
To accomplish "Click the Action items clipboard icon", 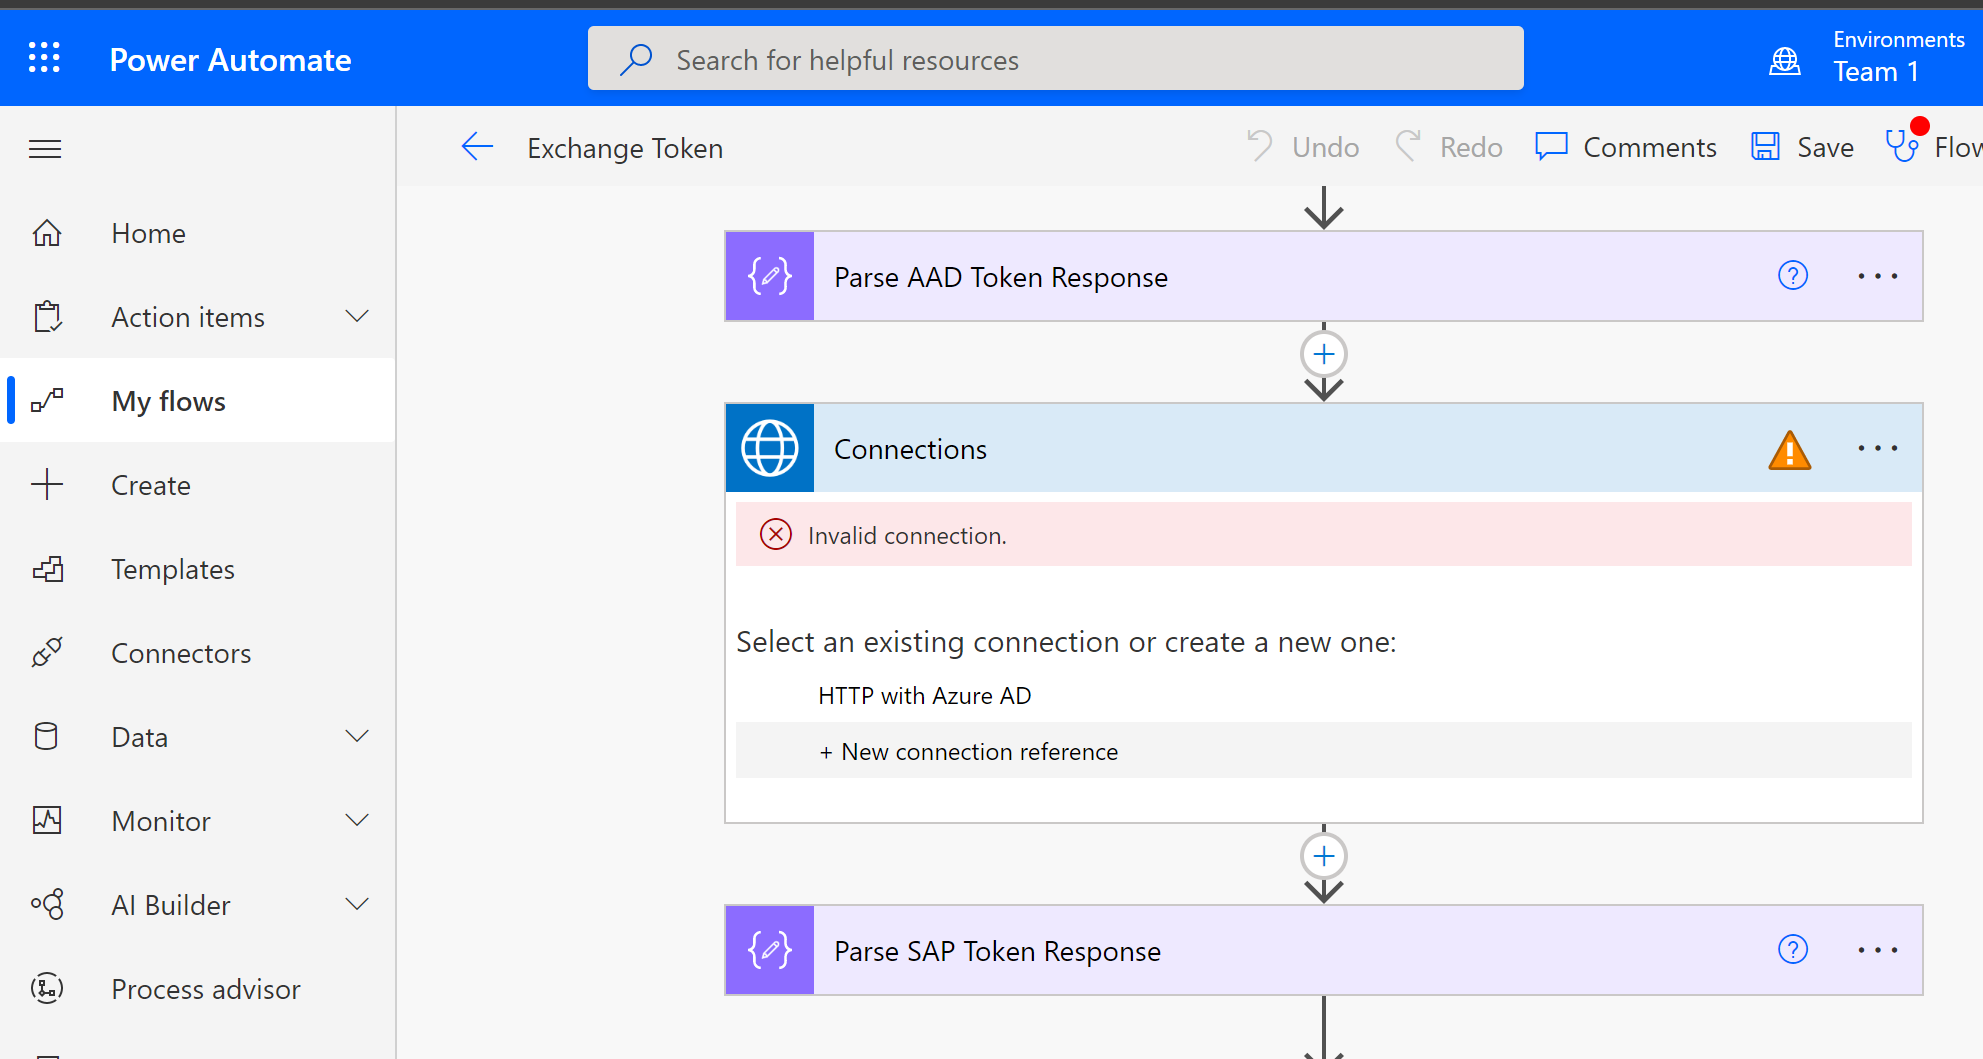I will 47,317.
